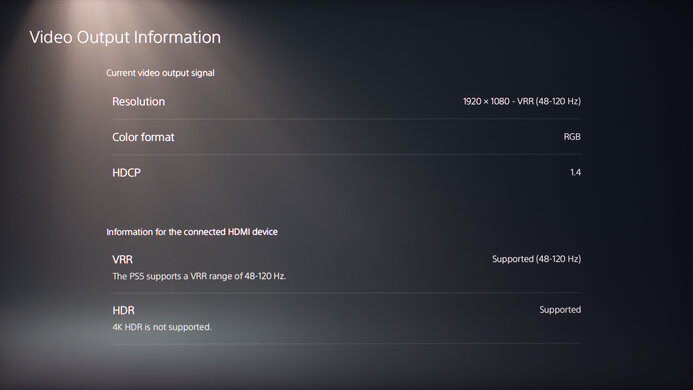Click the 'Video Output Information' page title
693x390 pixels.
[125, 37]
